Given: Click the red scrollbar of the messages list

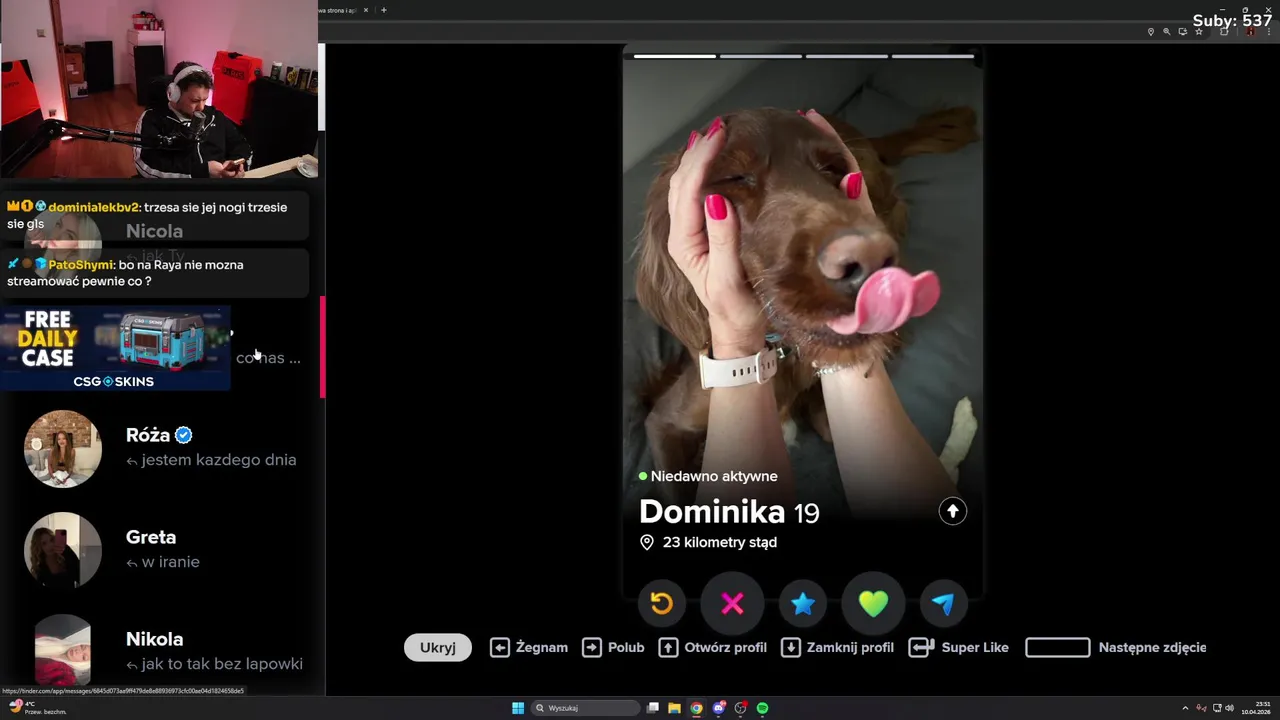Looking at the screenshot, I should [x=322, y=347].
